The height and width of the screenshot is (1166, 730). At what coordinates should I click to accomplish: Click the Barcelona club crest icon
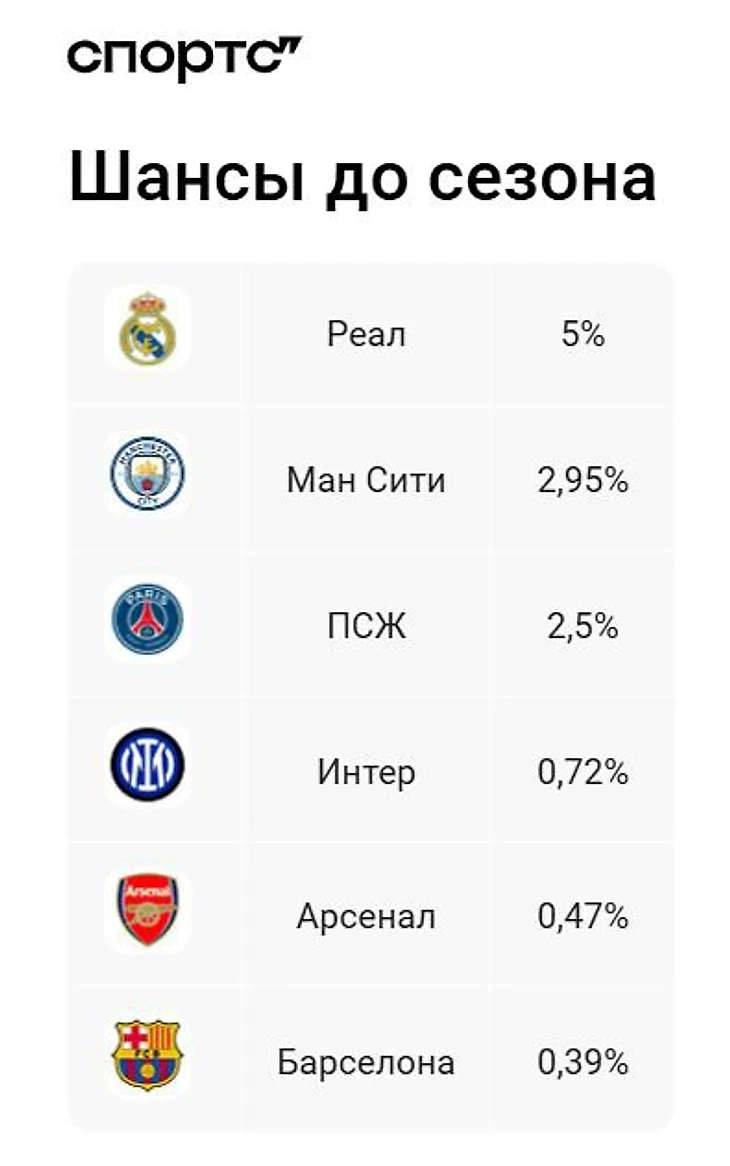pyautogui.click(x=148, y=1055)
